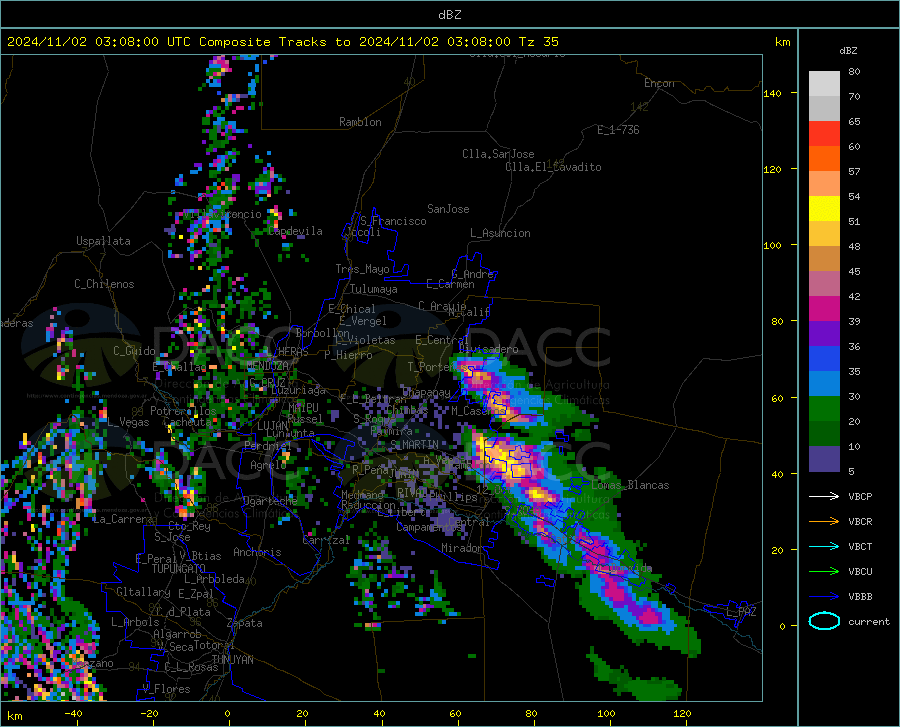Click the 'km' label at bottom-left corner
Viewport: 900px width, 727px height.
tap(14, 716)
